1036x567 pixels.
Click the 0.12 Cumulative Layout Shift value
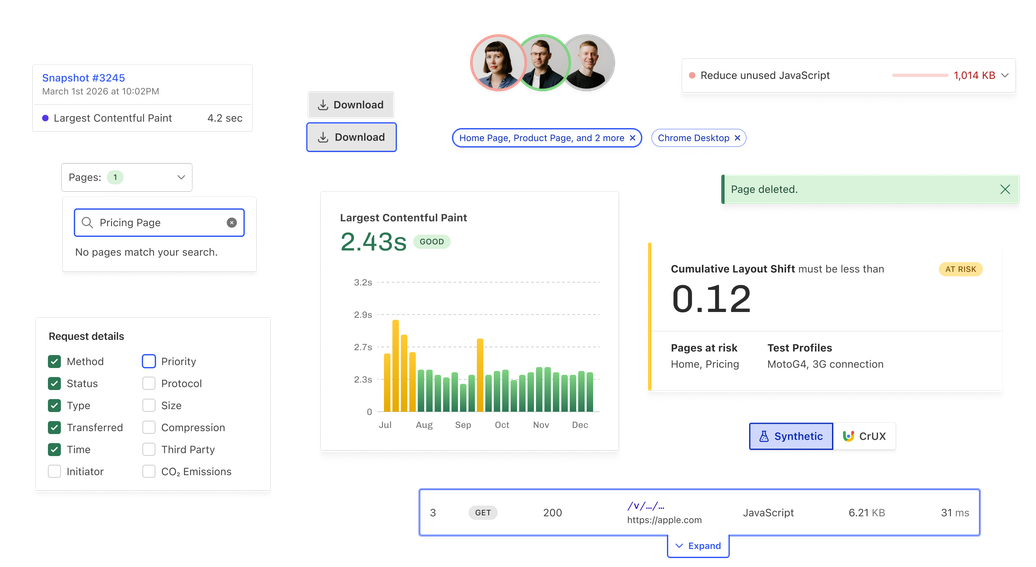(712, 299)
